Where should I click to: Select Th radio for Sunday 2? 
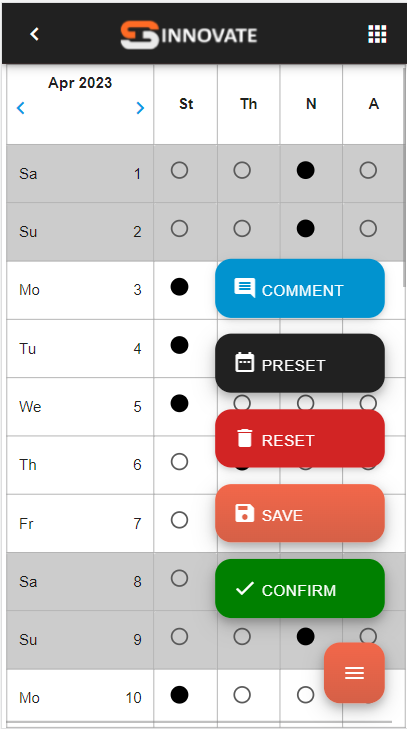coord(242,229)
